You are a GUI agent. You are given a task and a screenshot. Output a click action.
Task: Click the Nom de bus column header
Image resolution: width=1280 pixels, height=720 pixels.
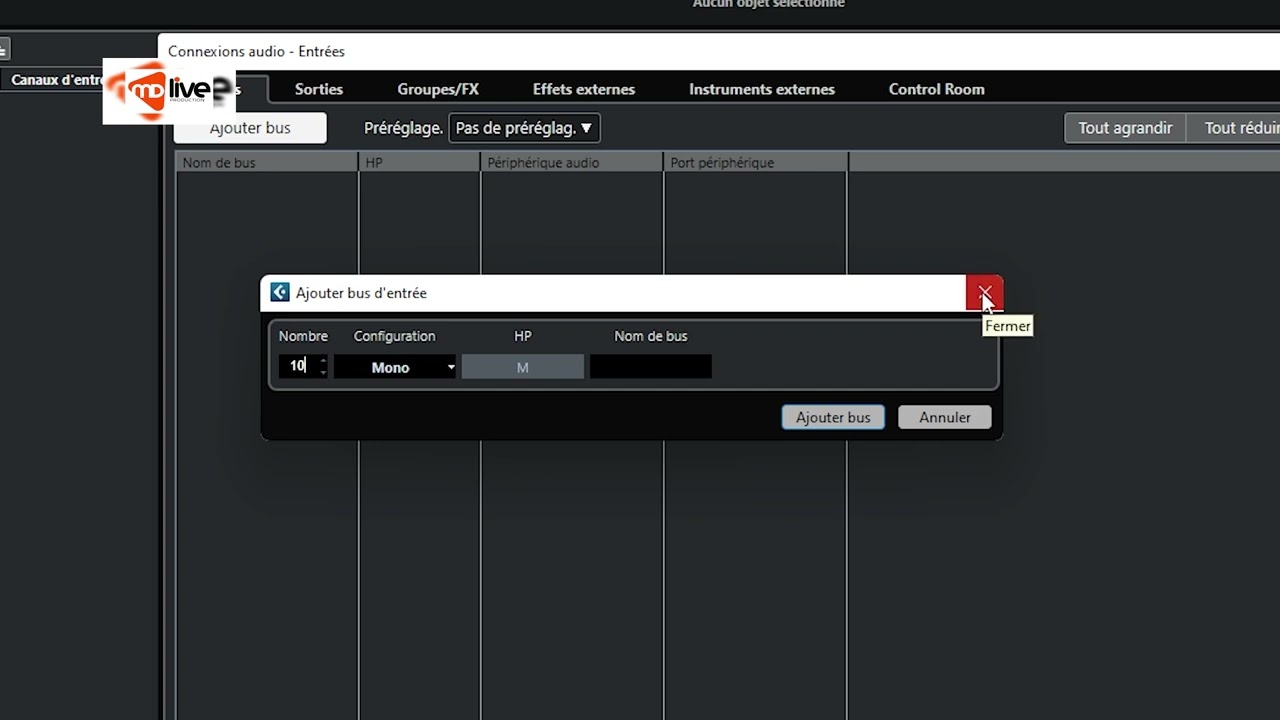267,162
